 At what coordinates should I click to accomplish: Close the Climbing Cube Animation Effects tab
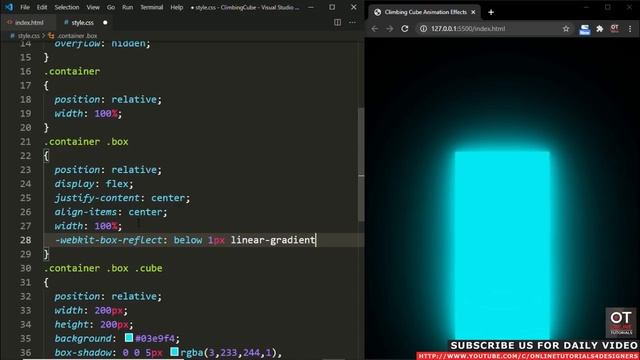click(473, 12)
